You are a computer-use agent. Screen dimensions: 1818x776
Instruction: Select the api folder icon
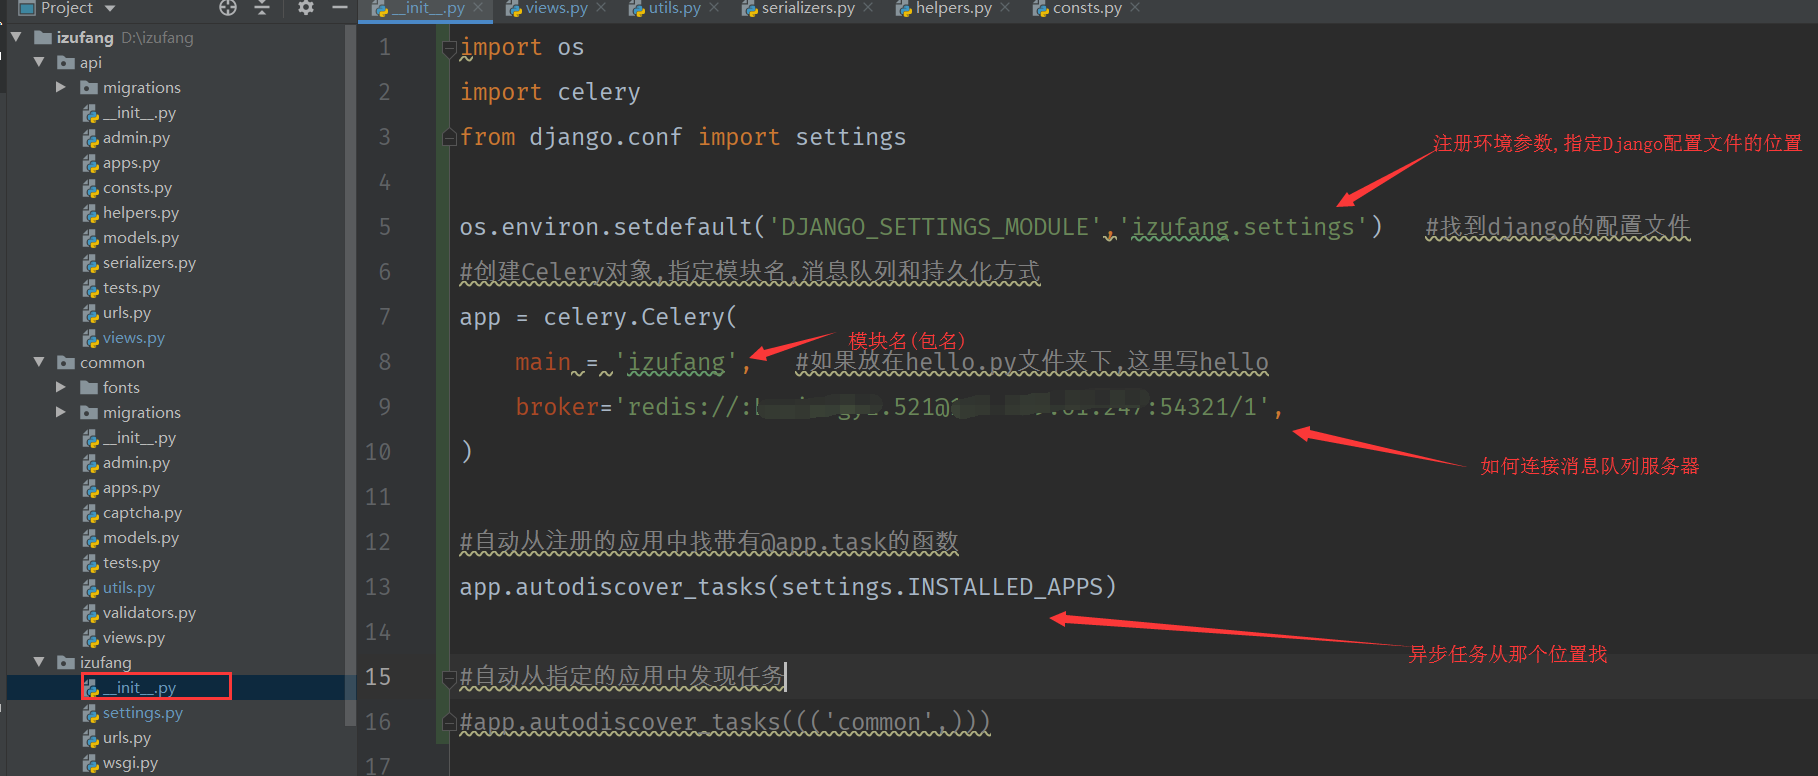66,62
